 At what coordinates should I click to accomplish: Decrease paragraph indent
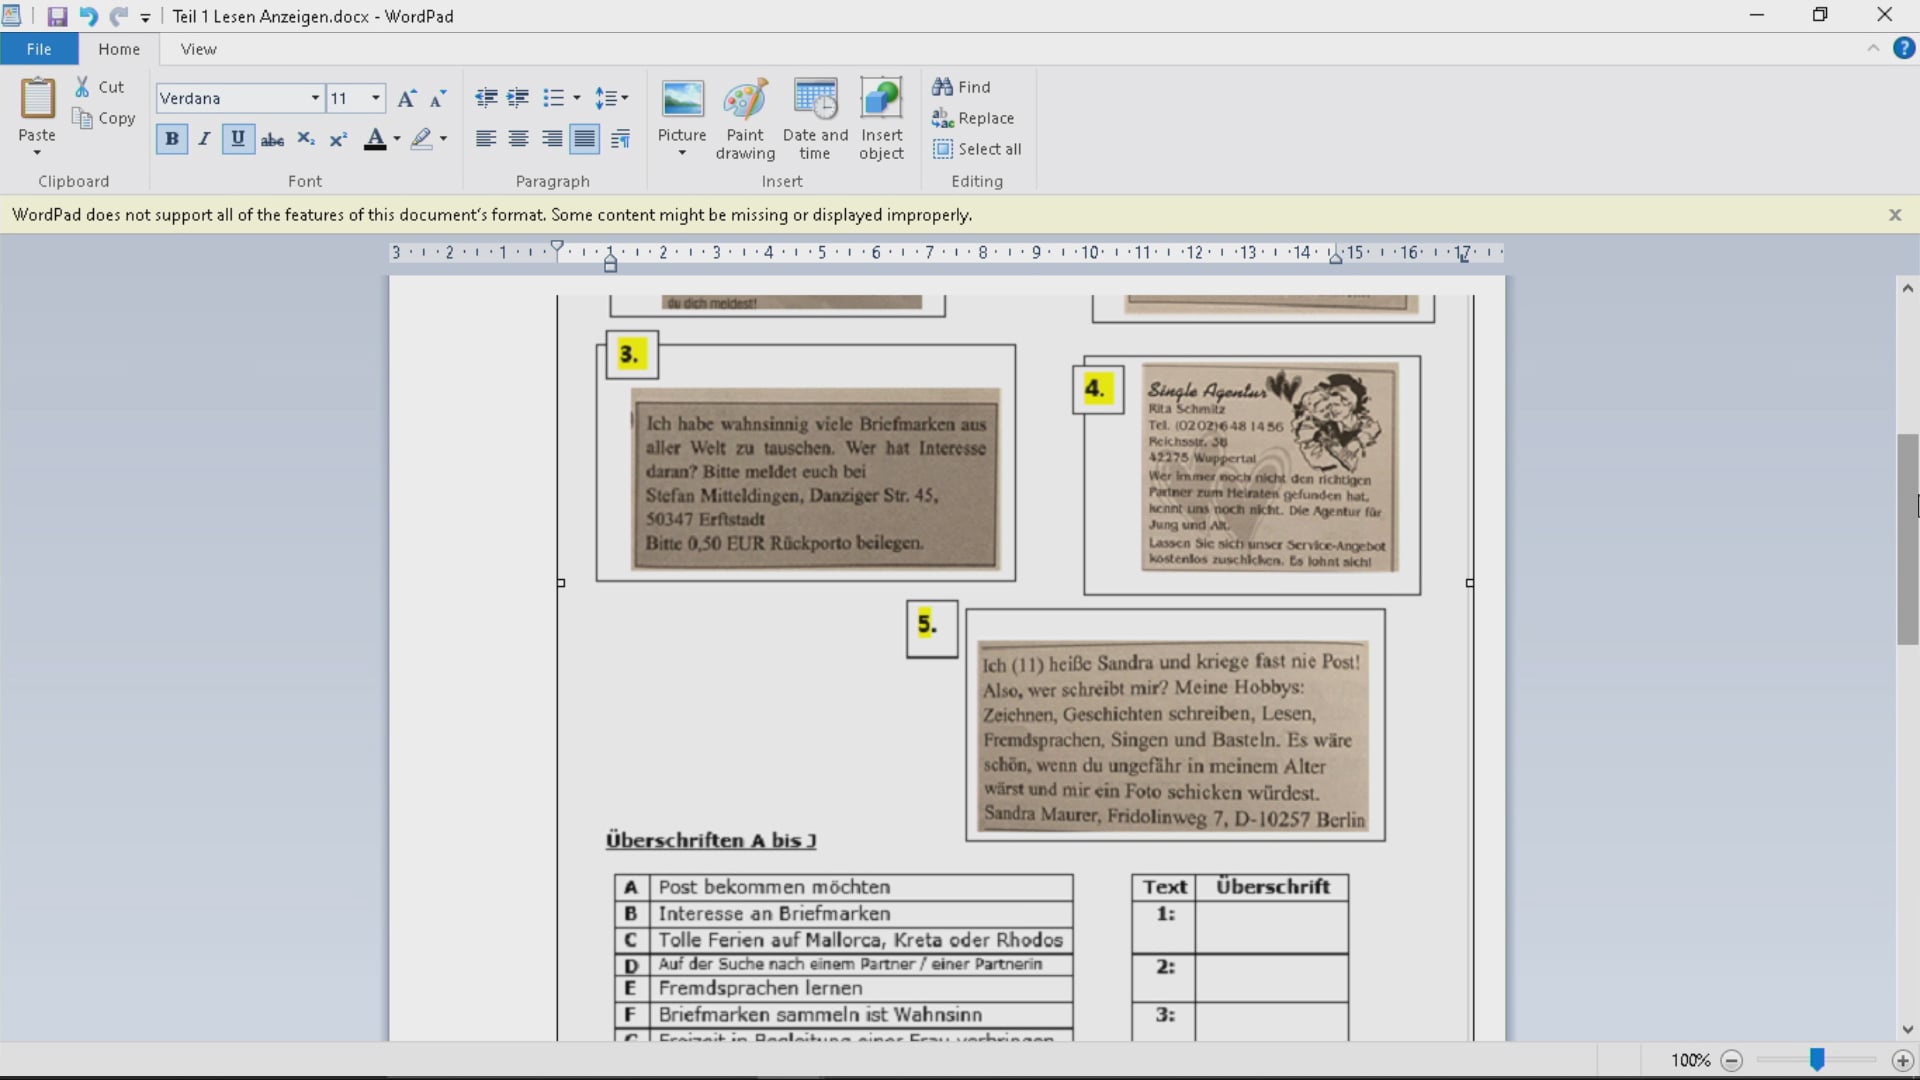[x=486, y=98]
